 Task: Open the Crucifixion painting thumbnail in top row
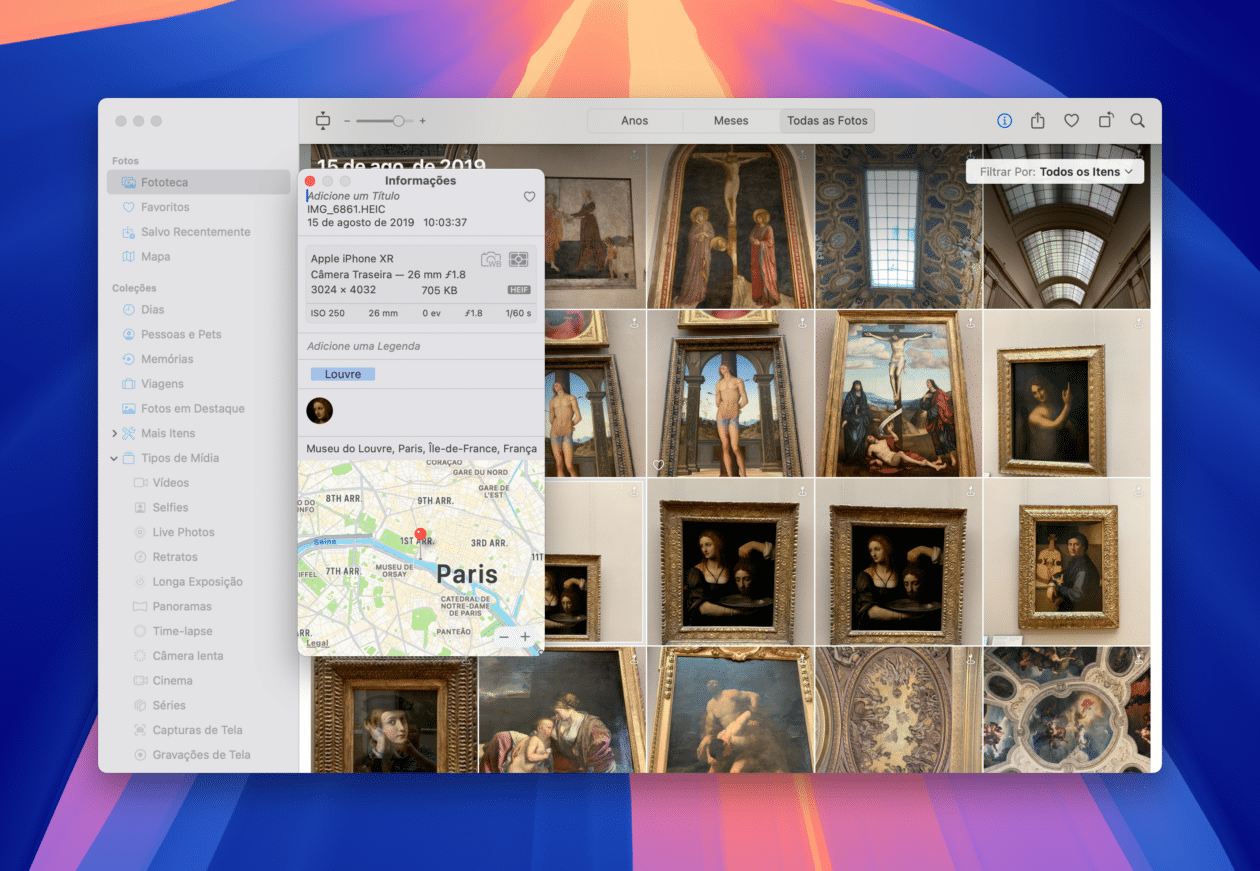730,226
